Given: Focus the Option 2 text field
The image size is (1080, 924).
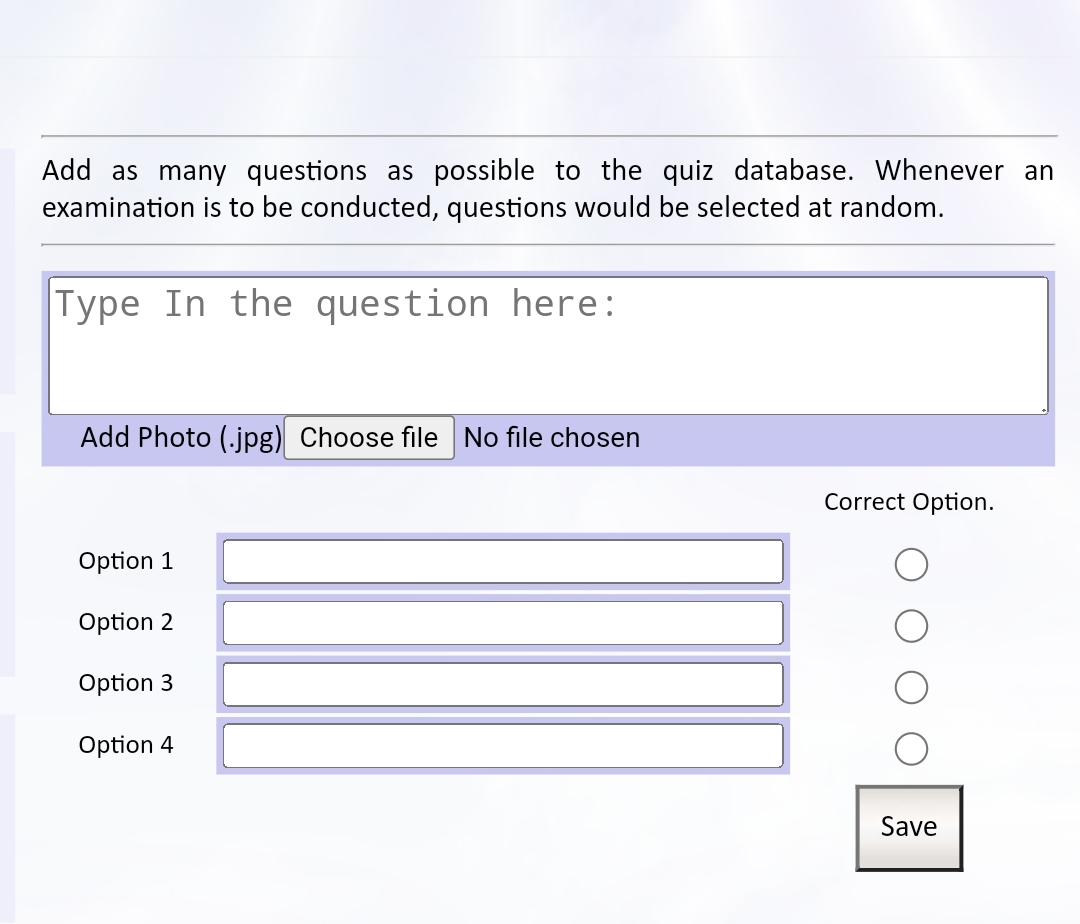Looking at the screenshot, I should tap(502, 623).
